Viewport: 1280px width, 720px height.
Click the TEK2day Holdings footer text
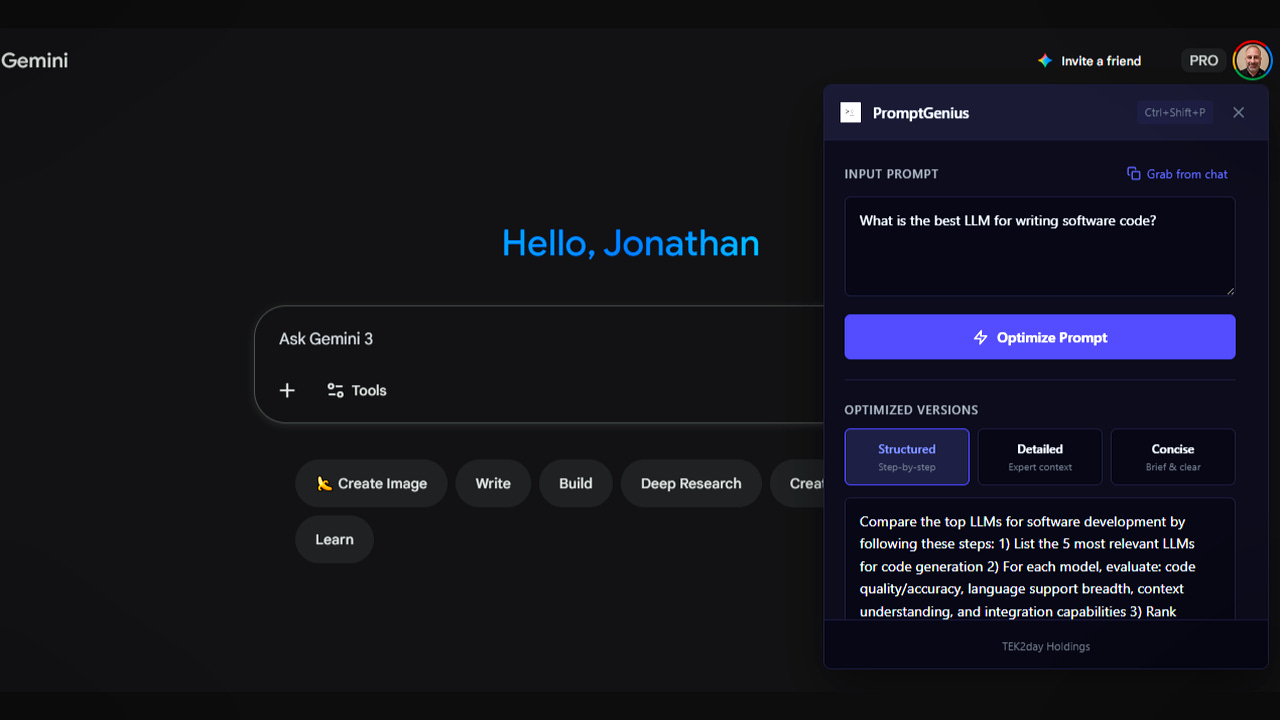coord(1046,646)
